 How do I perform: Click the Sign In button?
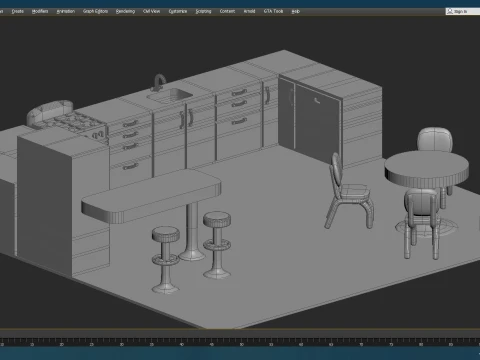[x=462, y=11]
